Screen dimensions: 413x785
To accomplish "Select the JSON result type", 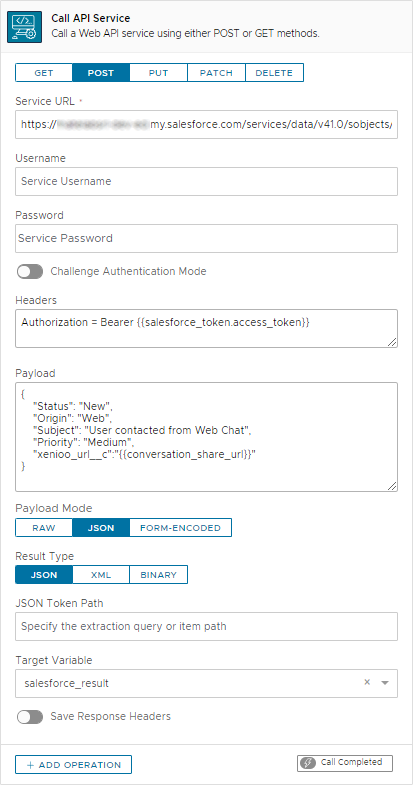I will pos(44,575).
